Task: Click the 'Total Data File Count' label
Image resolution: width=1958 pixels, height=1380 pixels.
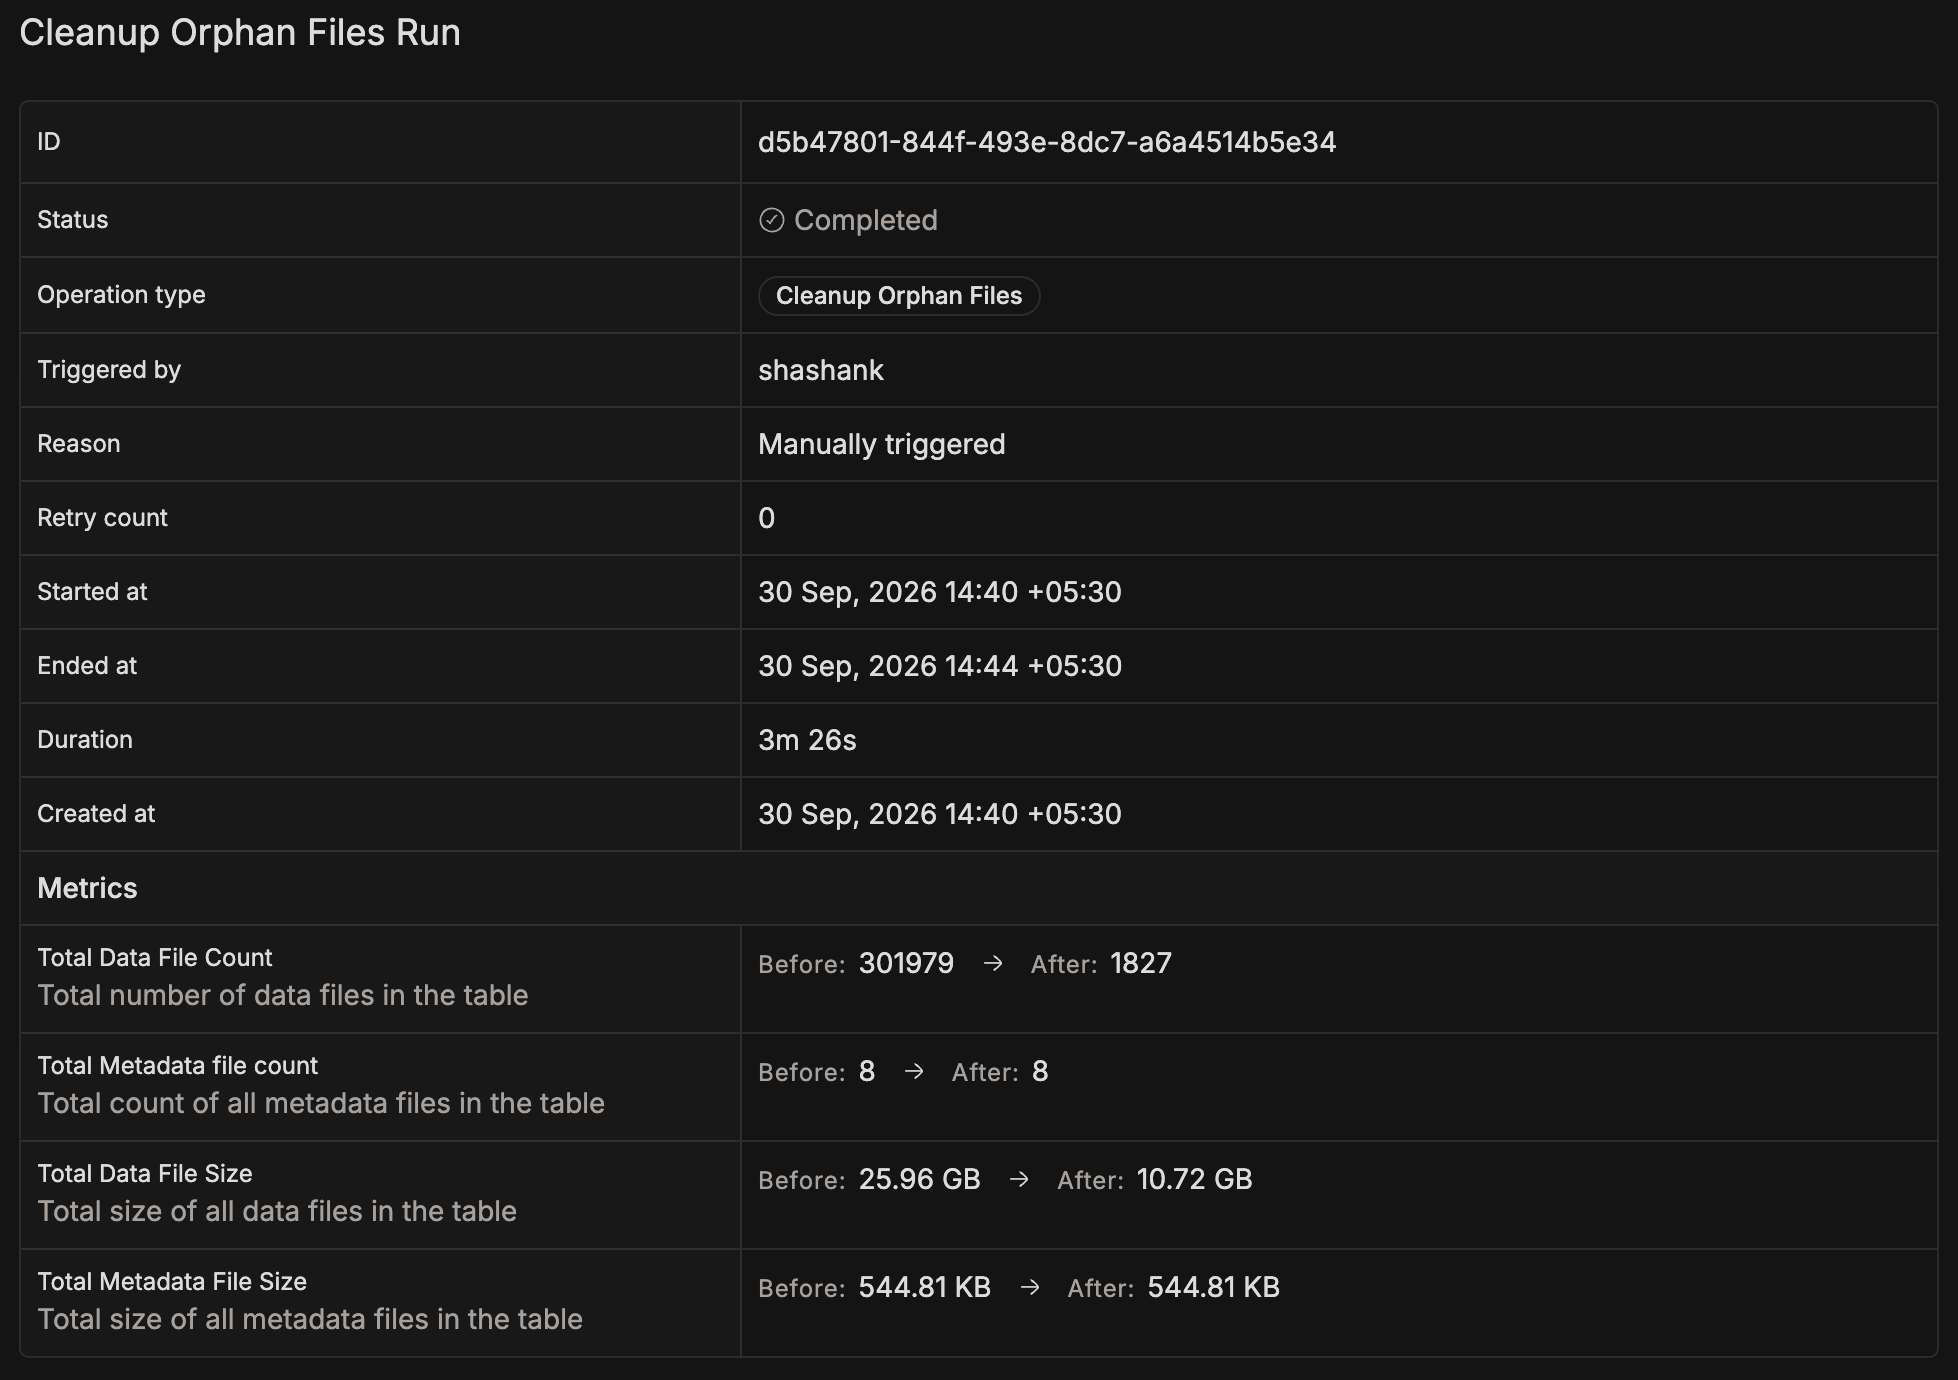Action: point(155,958)
